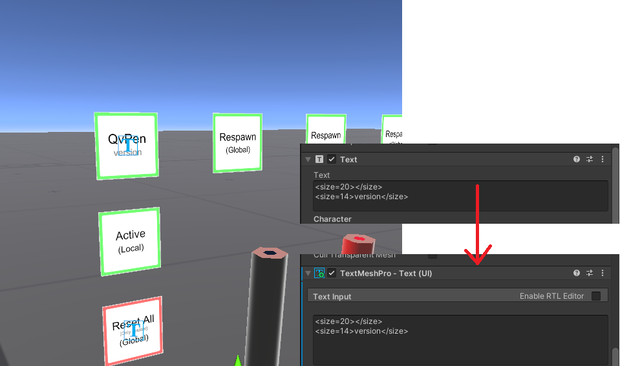This screenshot has width=620, height=366.
Task: Disable the TextMeshPro - Text (UI) checkbox
Action: coord(331,273)
